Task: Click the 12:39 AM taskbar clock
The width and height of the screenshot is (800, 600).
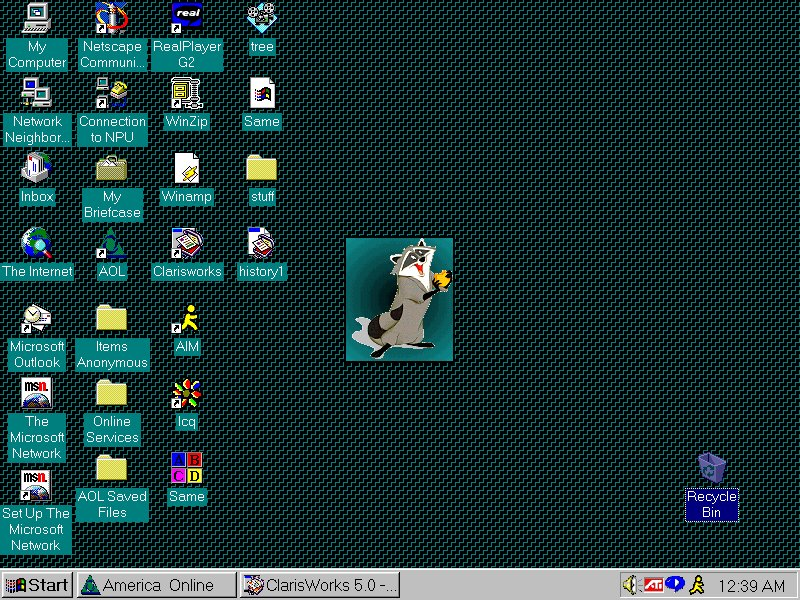Action: pos(751,585)
